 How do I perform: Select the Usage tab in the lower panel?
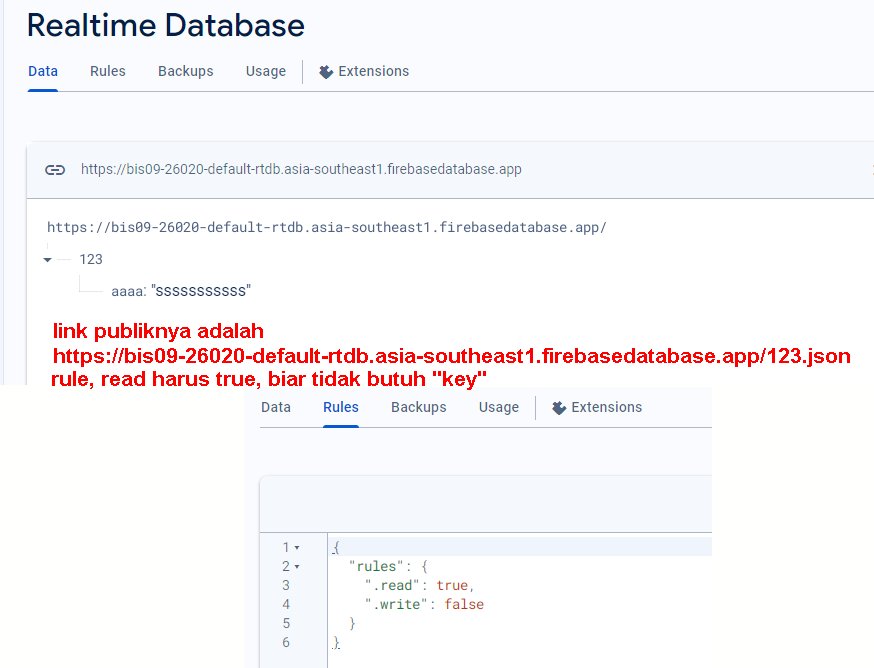(x=498, y=407)
